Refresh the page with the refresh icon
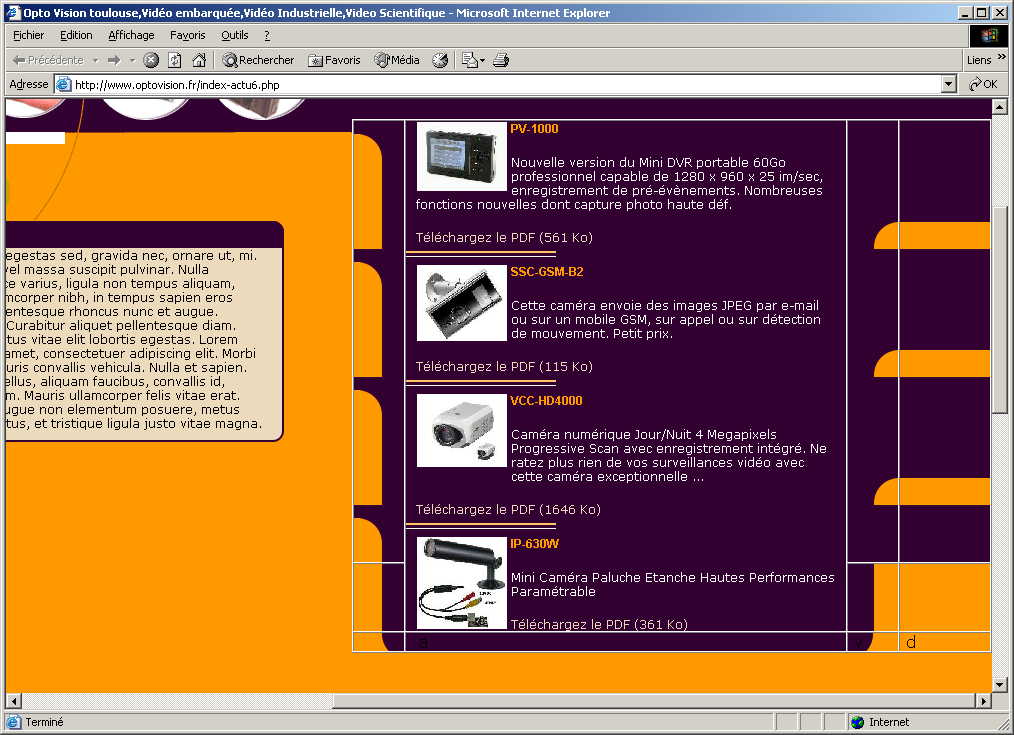The width and height of the screenshot is (1014, 735). pyautogui.click(x=175, y=60)
